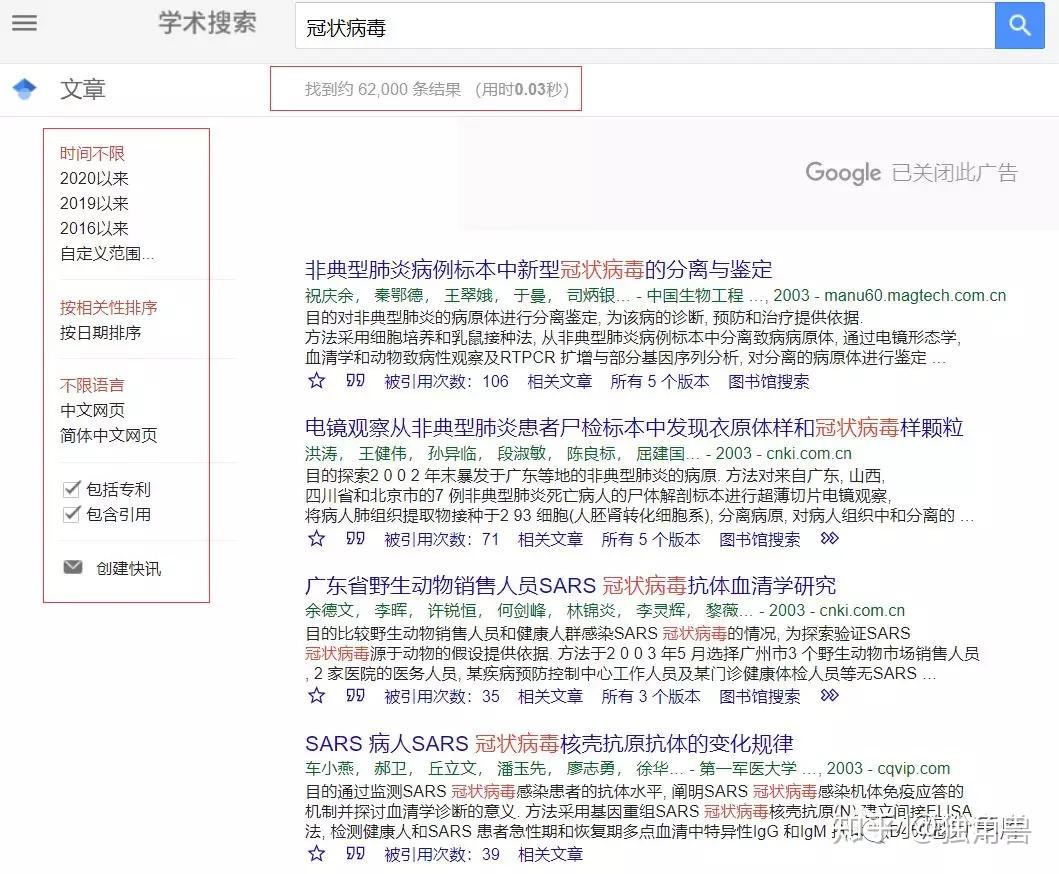Filter results to 2020以来
Viewport: 1059px width, 874px height.
point(94,178)
